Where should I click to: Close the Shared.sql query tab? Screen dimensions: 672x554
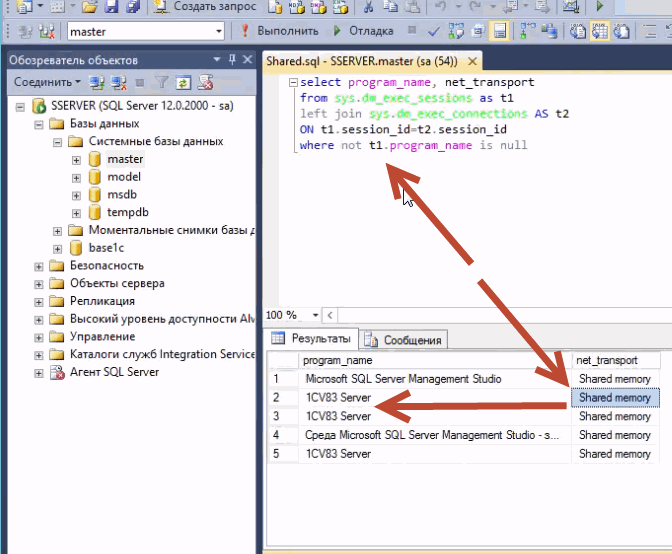(473, 61)
